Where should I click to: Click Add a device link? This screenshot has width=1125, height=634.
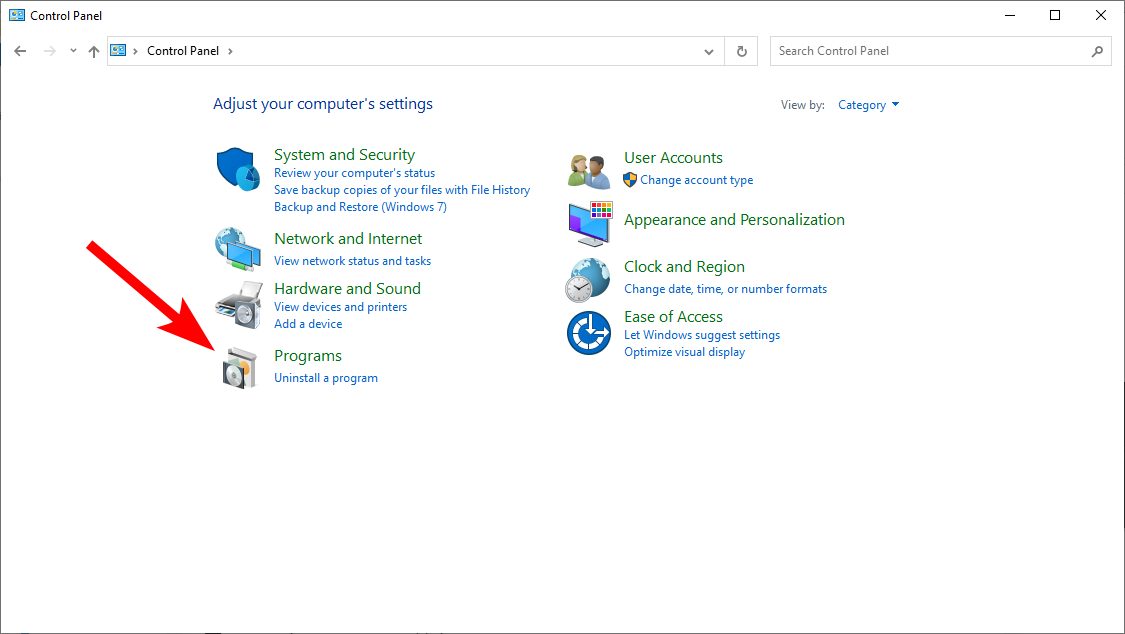click(308, 324)
